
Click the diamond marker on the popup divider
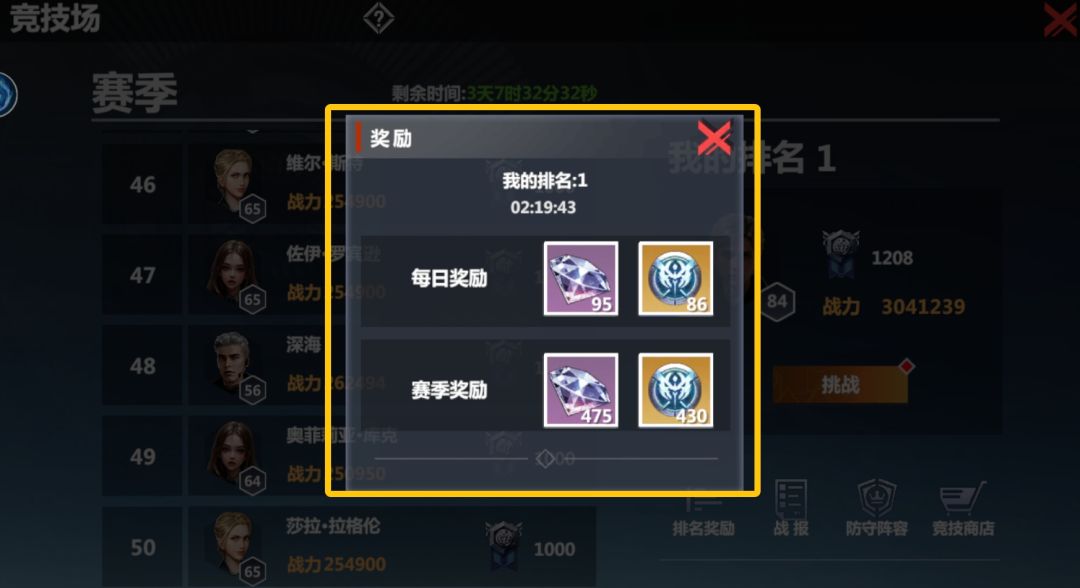[x=546, y=459]
